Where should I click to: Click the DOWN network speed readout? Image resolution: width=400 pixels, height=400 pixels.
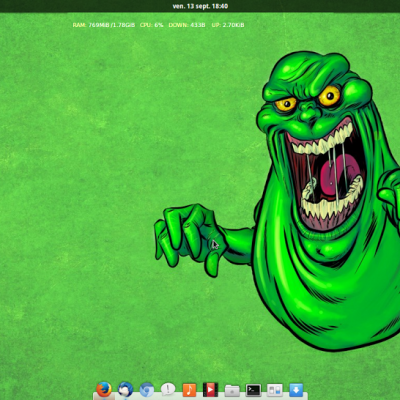point(187,25)
